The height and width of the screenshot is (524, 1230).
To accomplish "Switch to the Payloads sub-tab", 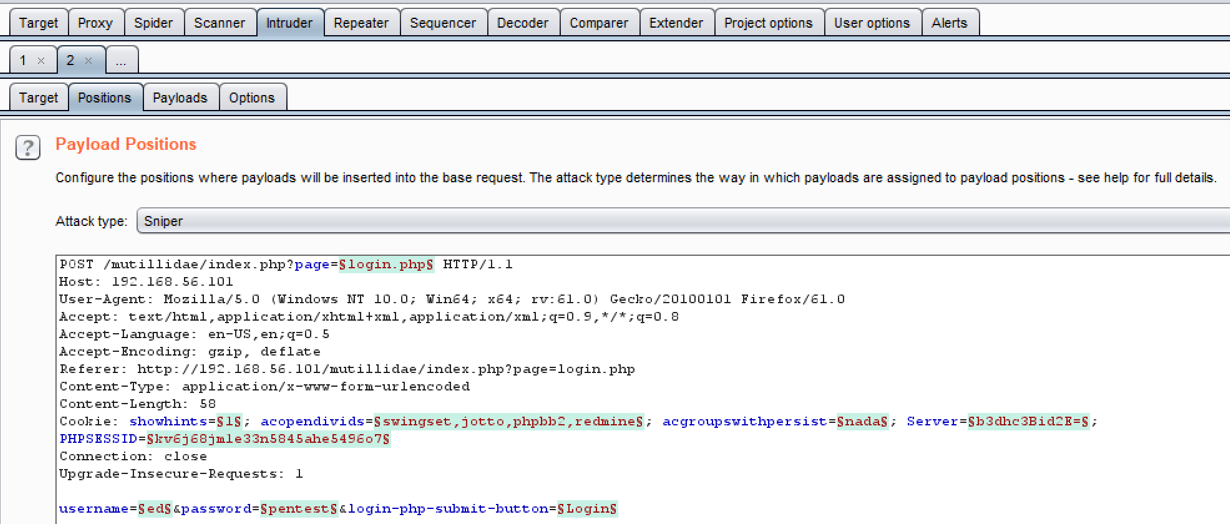I will (180, 97).
